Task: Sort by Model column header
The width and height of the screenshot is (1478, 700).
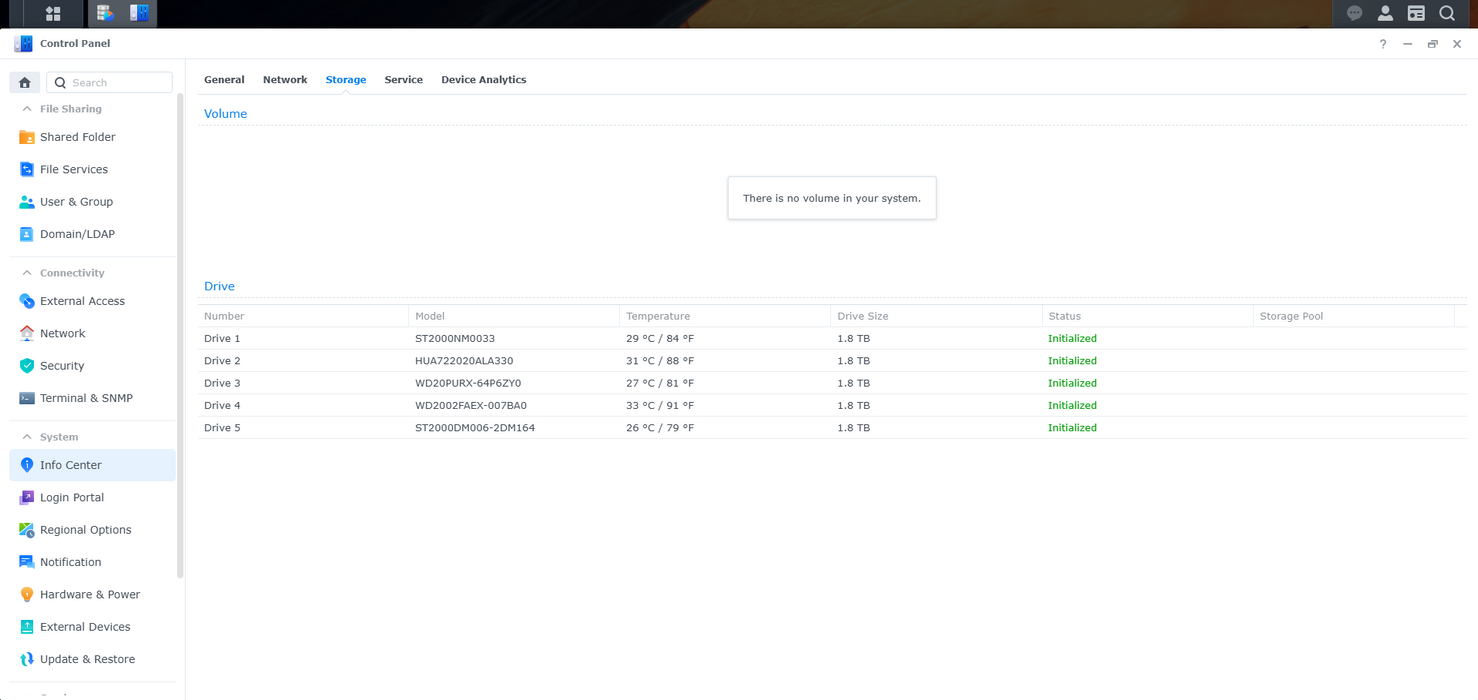Action: click(514, 316)
